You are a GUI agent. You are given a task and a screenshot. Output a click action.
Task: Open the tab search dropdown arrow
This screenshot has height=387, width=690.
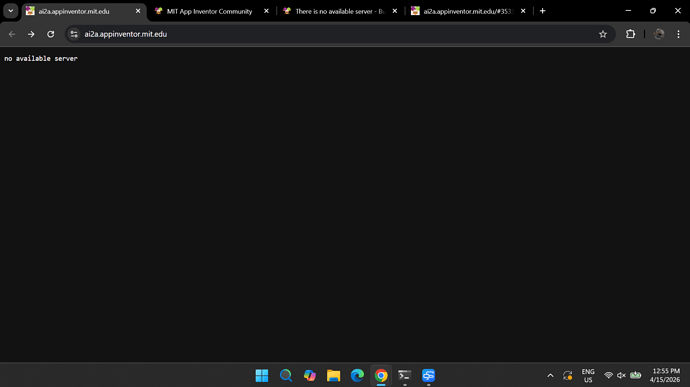[x=11, y=11]
